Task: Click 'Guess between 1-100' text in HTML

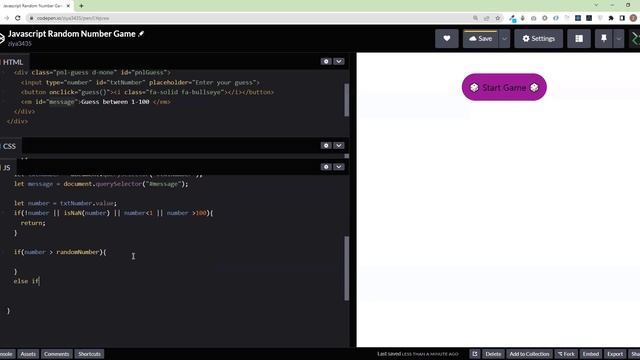Action: (x=115, y=102)
